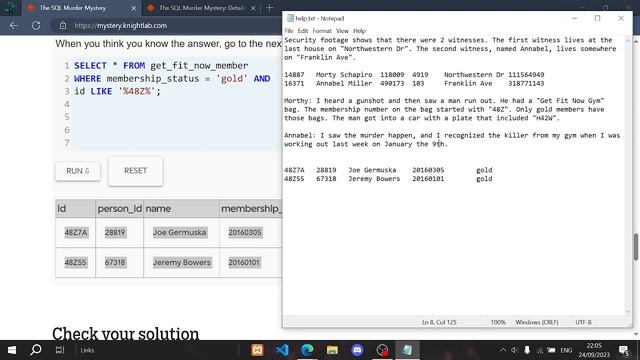Click the ENG language indicator
This screenshot has width=640, height=360.
[566, 350]
